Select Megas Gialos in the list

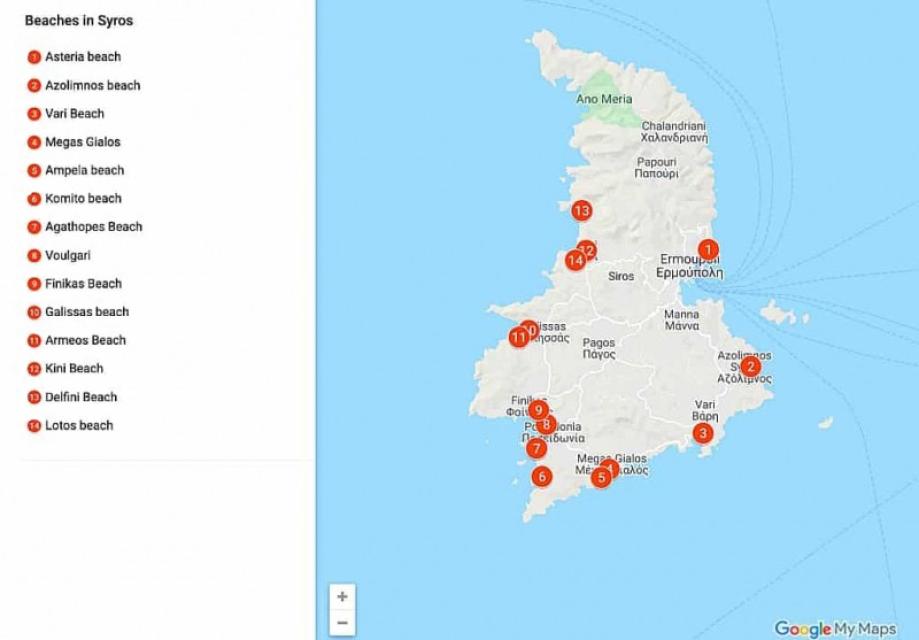coord(82,142)
